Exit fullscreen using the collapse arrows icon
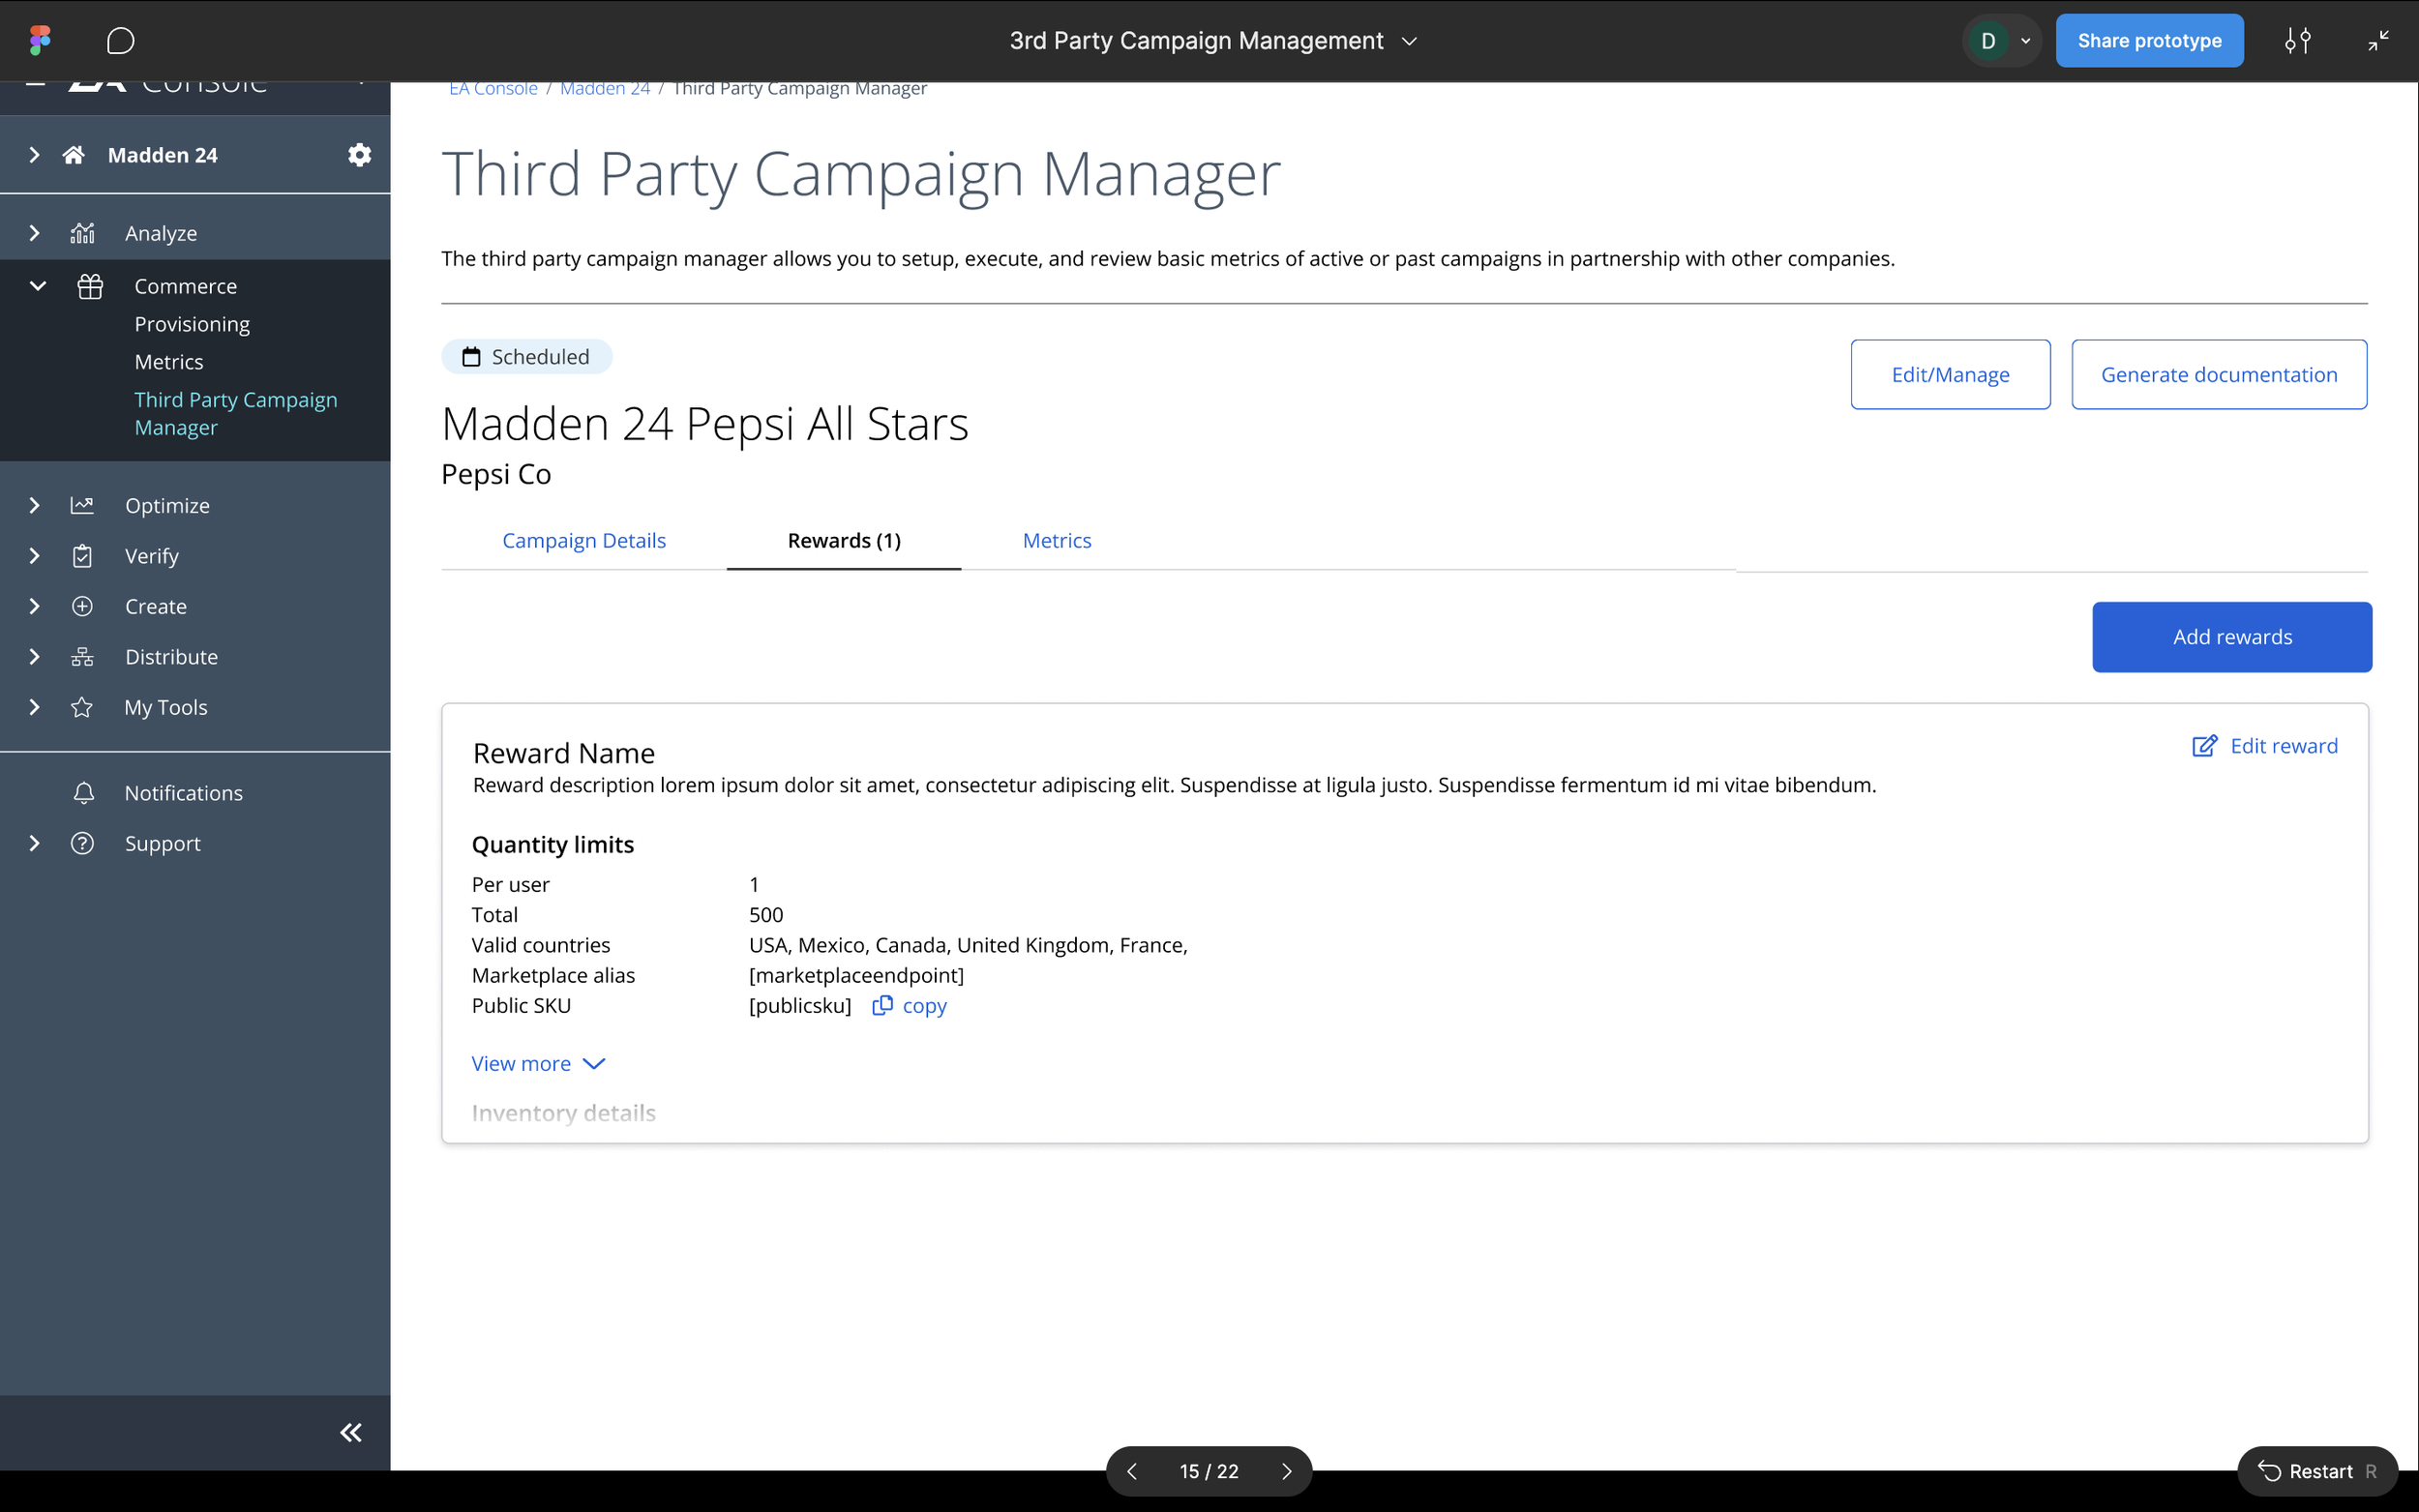The width and height of the screenshot is (2419, 1512). pyautogui.click(x=2378, y=41)
